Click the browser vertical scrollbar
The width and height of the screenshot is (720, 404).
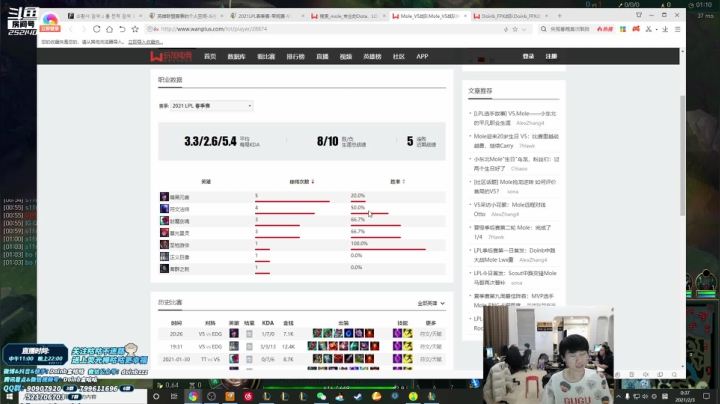point(682,156)
